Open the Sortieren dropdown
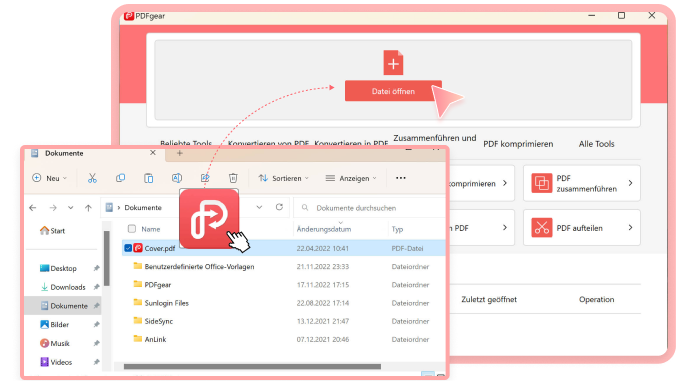 coord(284,178)
